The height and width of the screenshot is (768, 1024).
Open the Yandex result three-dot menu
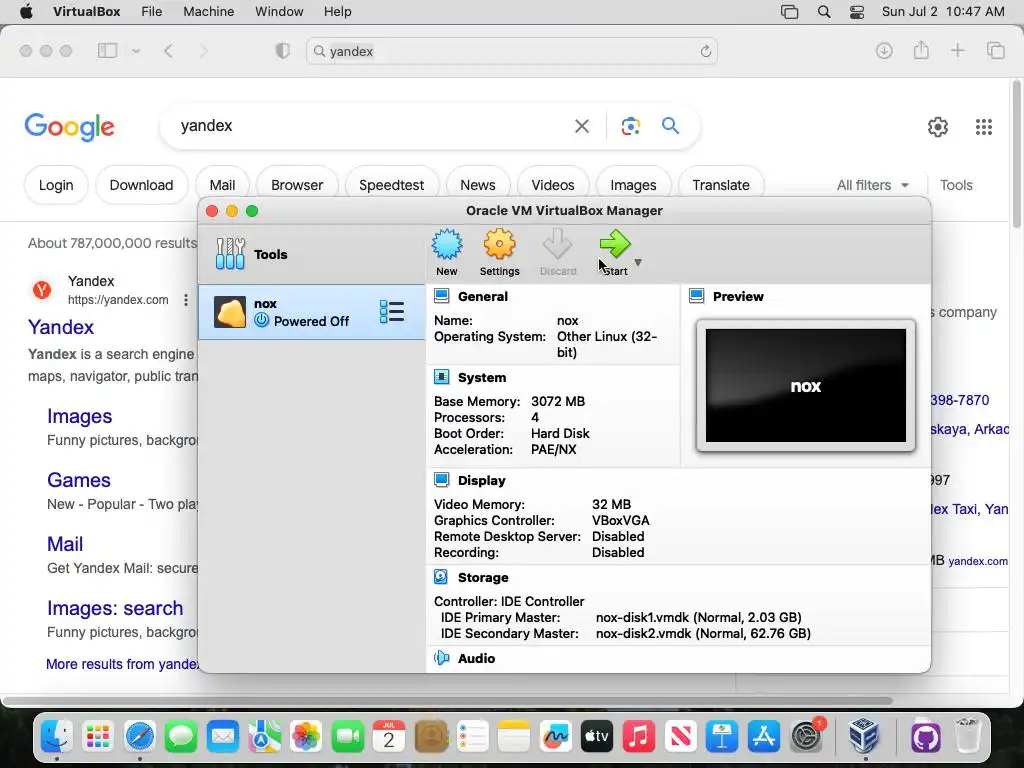(185, 300)
